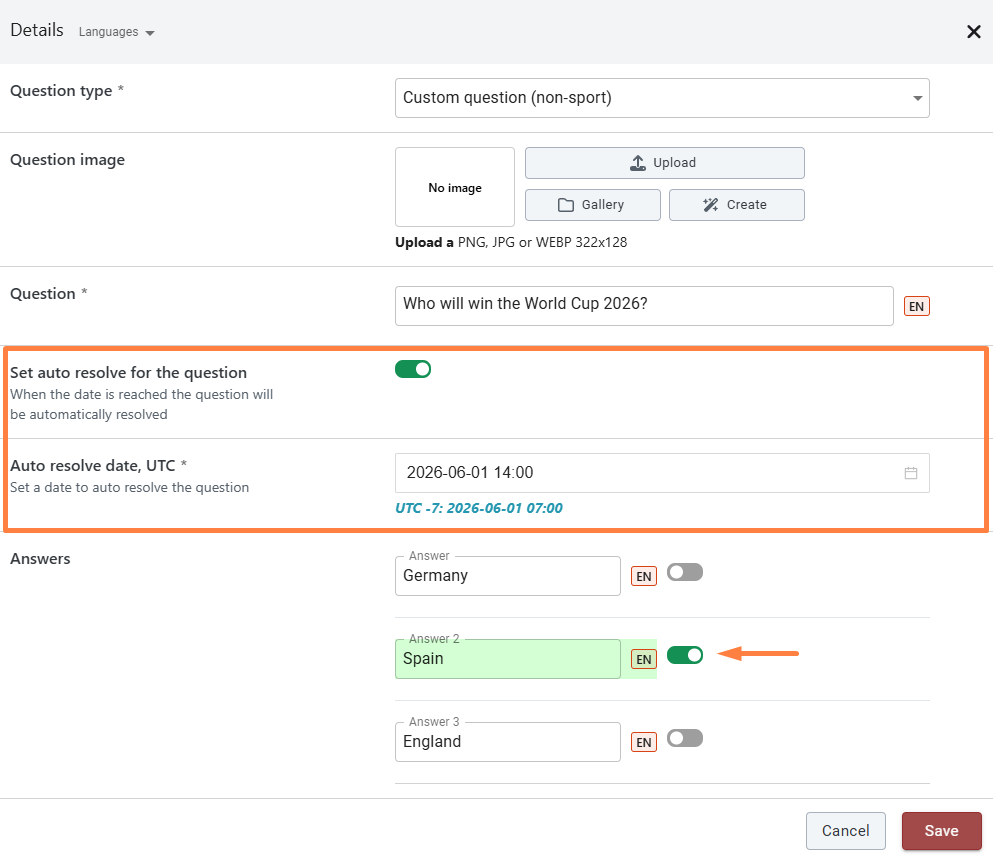Click the No image placeholder thumbnail
This screenshot has height=862, width=993.
click(x=455, y=188)
